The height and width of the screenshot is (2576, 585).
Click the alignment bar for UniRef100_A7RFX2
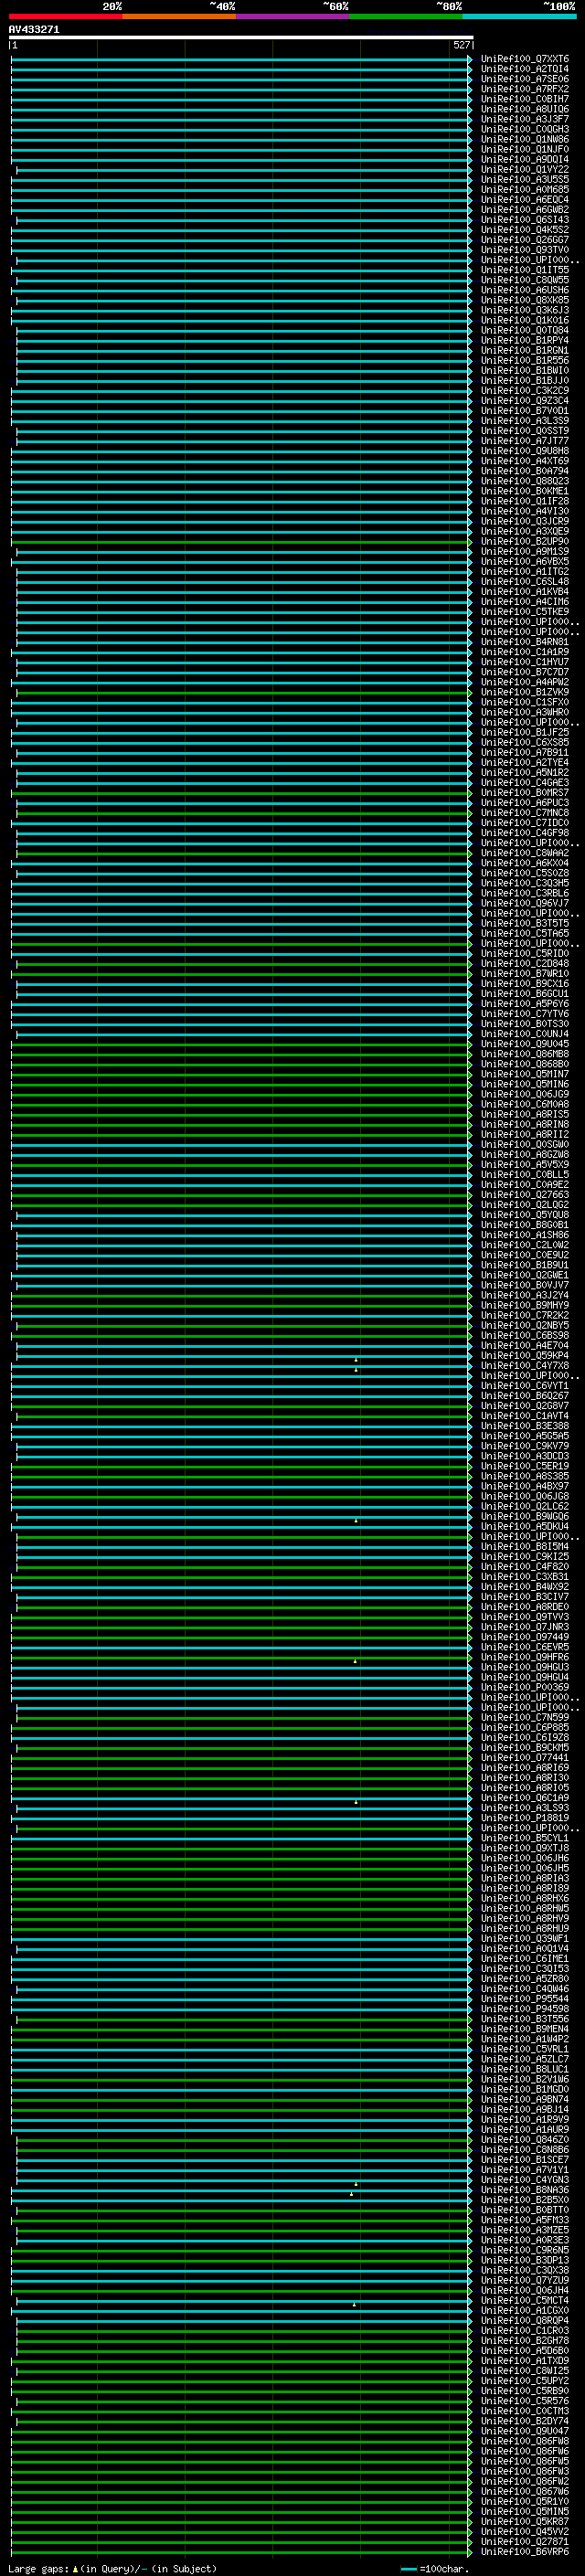pyautogui.click(x=240, y=90)
